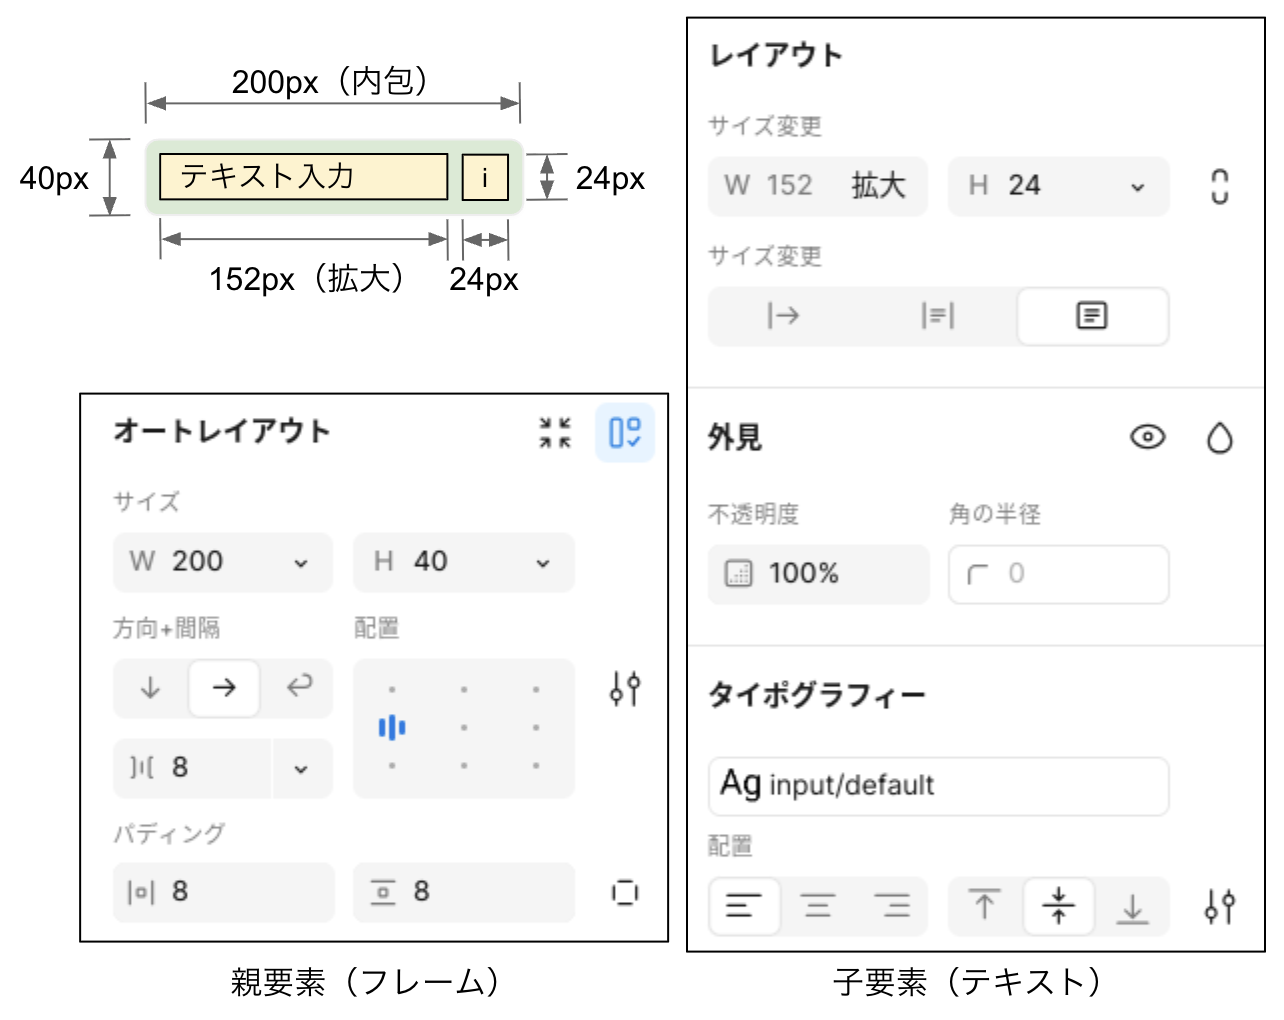
Task: Select vertical layout direction arrow
Action: point(151,688)
